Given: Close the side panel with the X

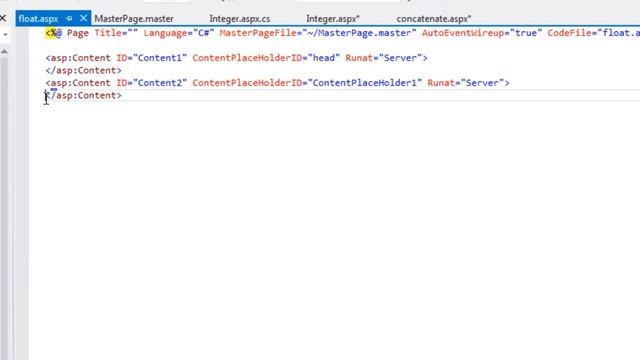Looking at the screenshot, I should point(3,18).
